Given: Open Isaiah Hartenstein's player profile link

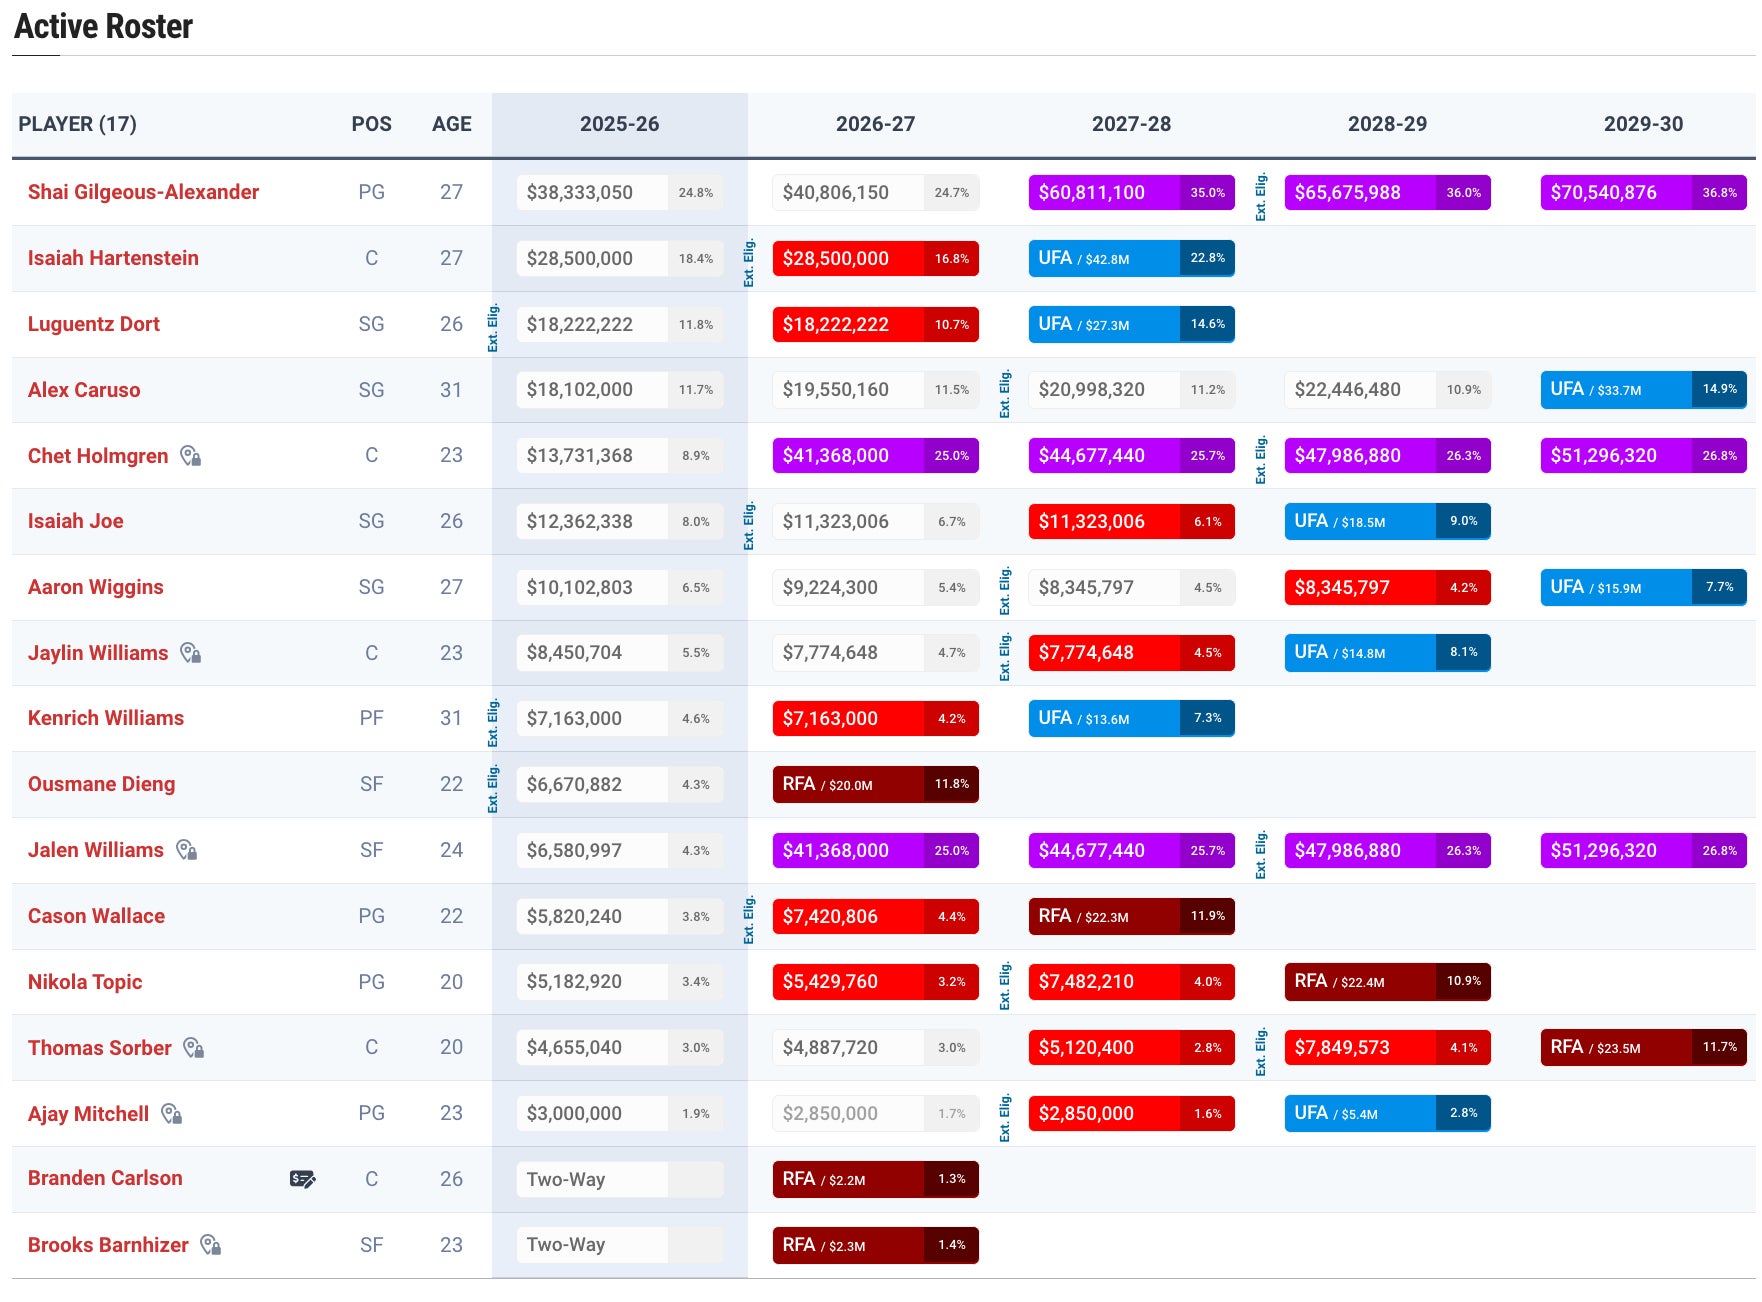Looking at the screenshot, I should pyautogui.click(x=113, y=258).
